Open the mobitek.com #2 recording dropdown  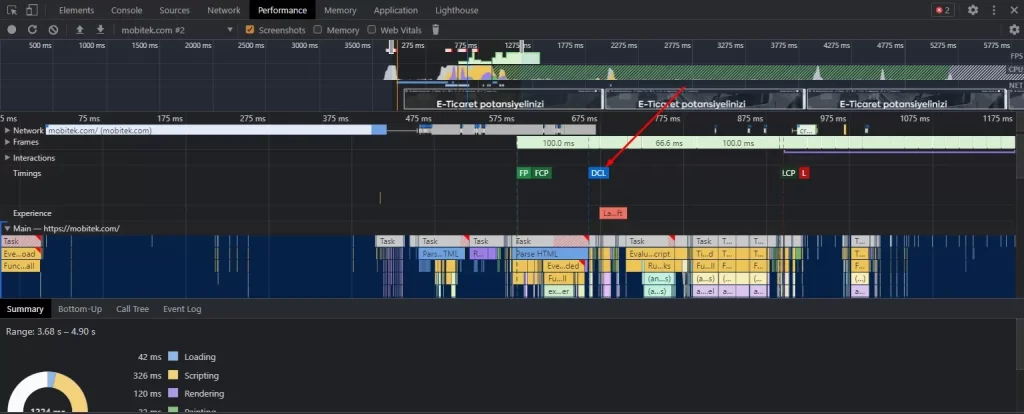click(176, 29)
